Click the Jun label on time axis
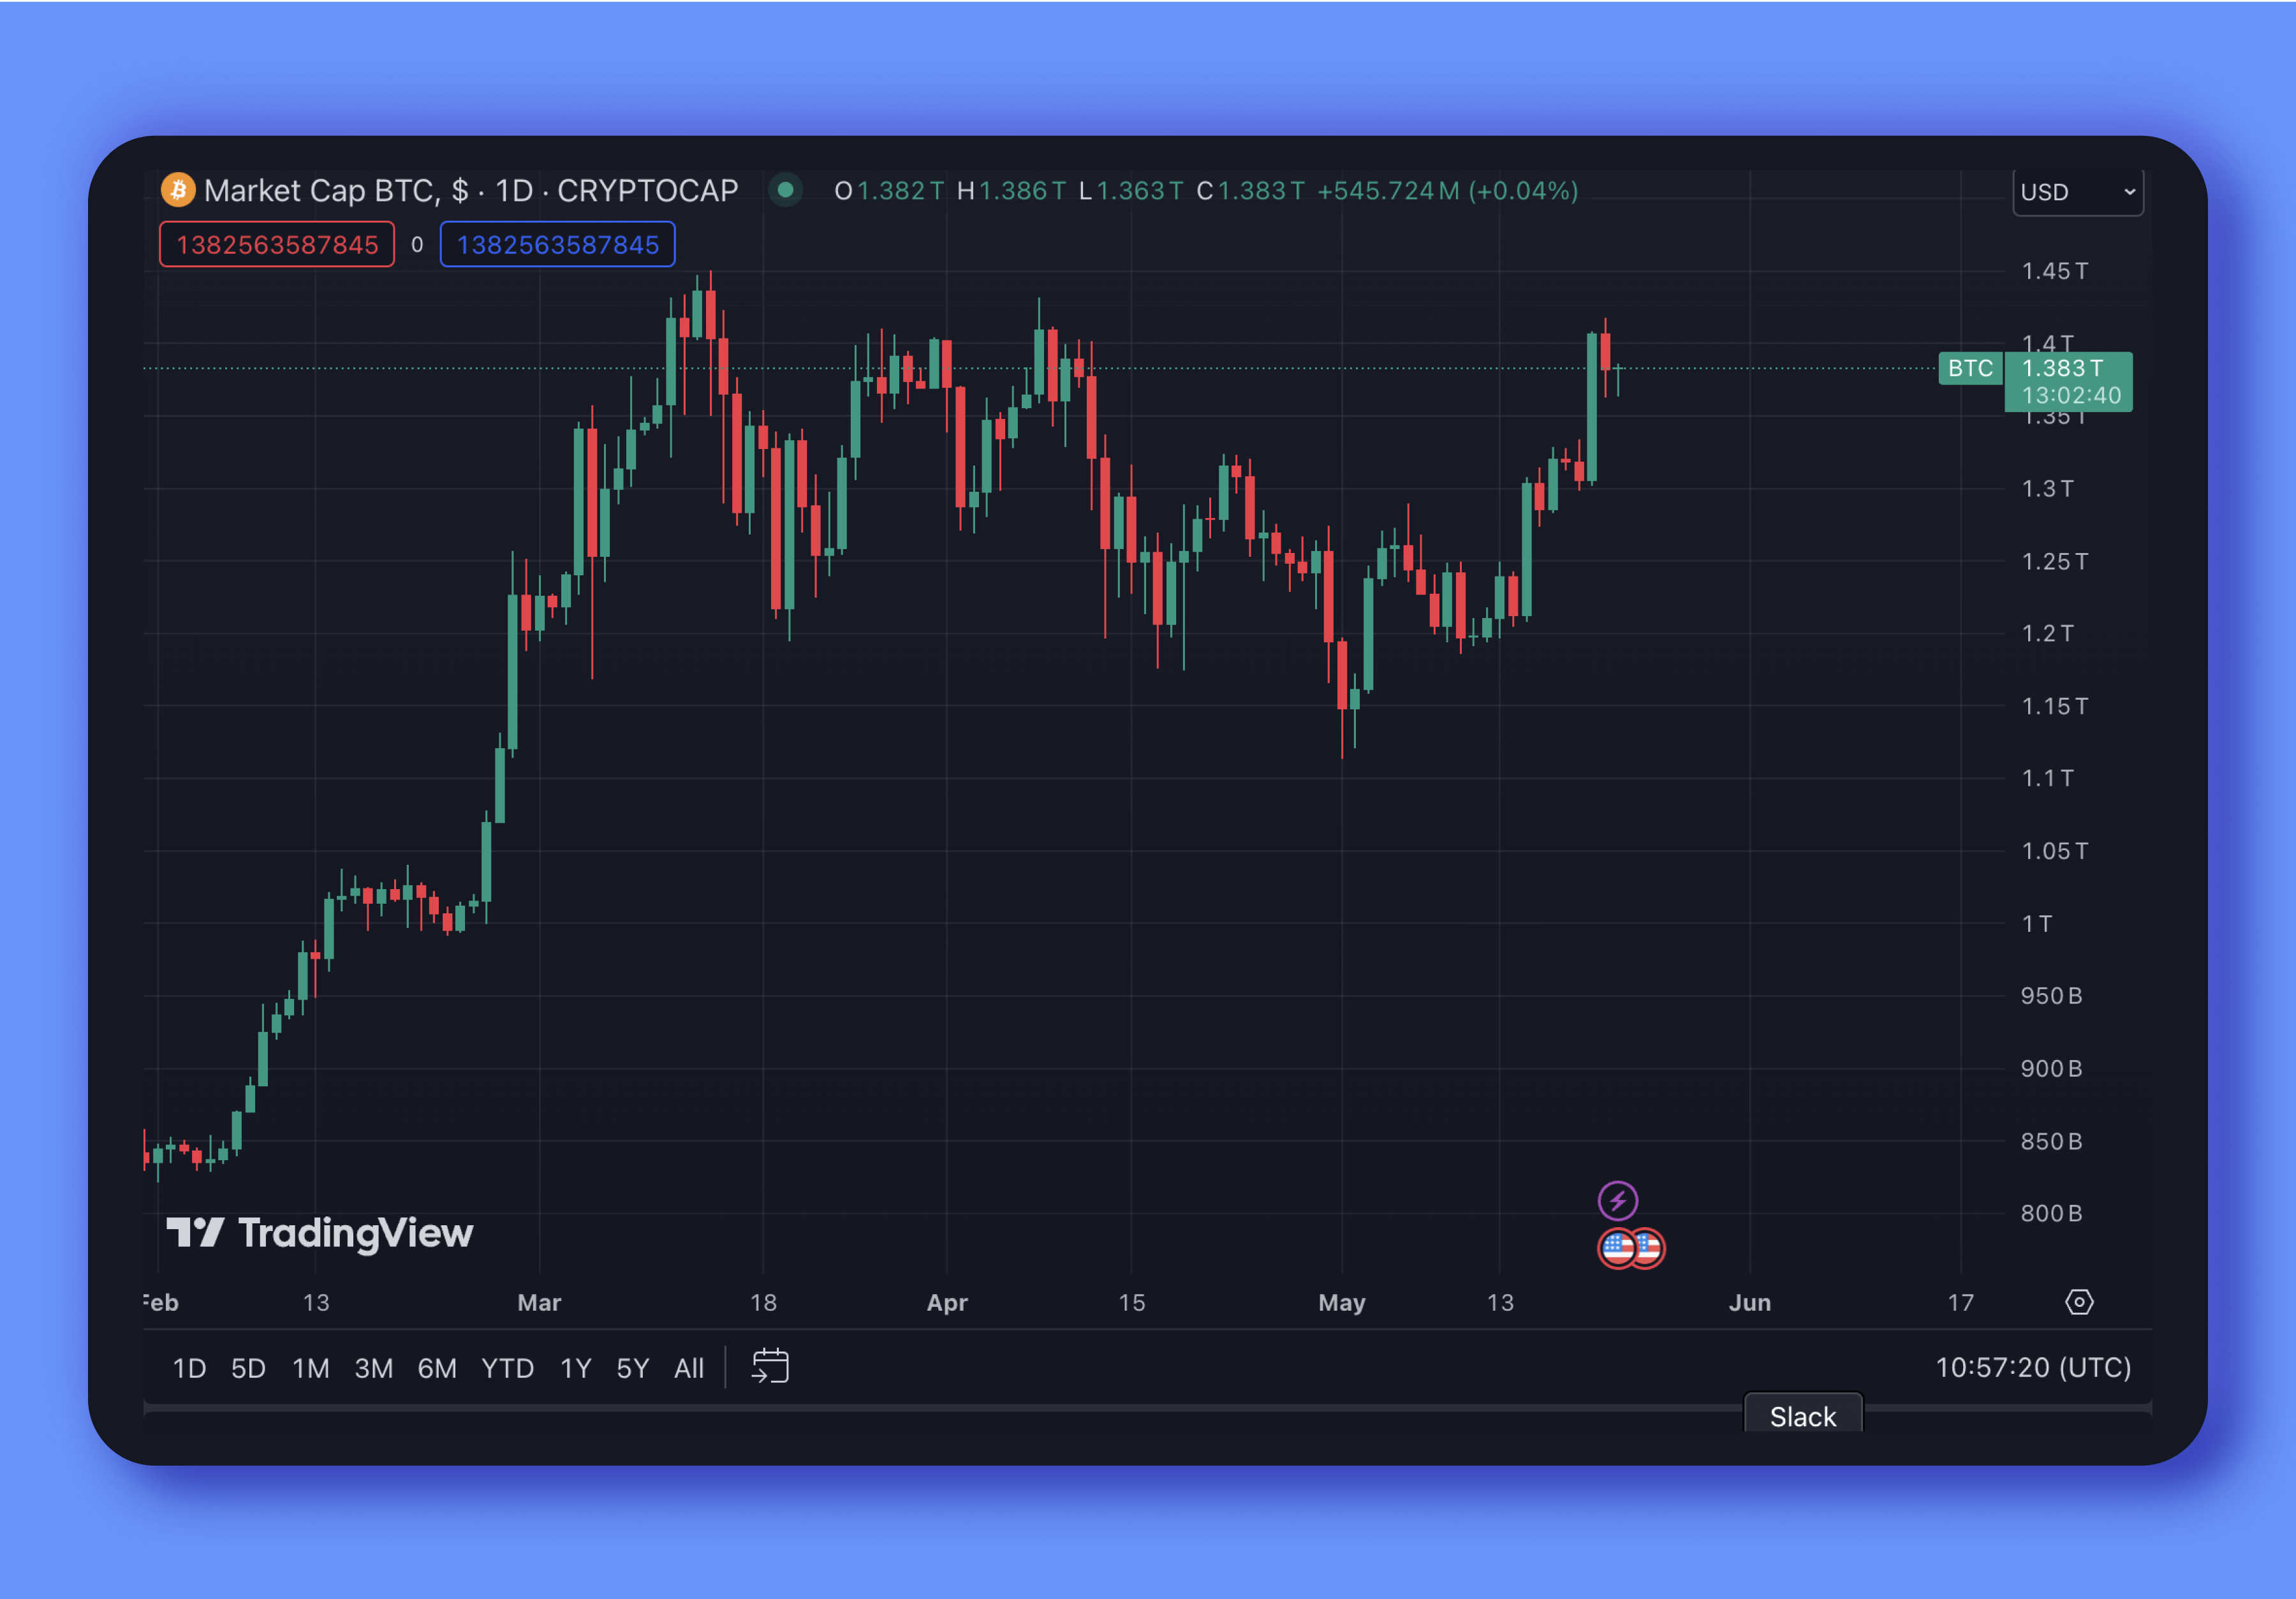2296x1599 pixels. click(1749, 1302)
